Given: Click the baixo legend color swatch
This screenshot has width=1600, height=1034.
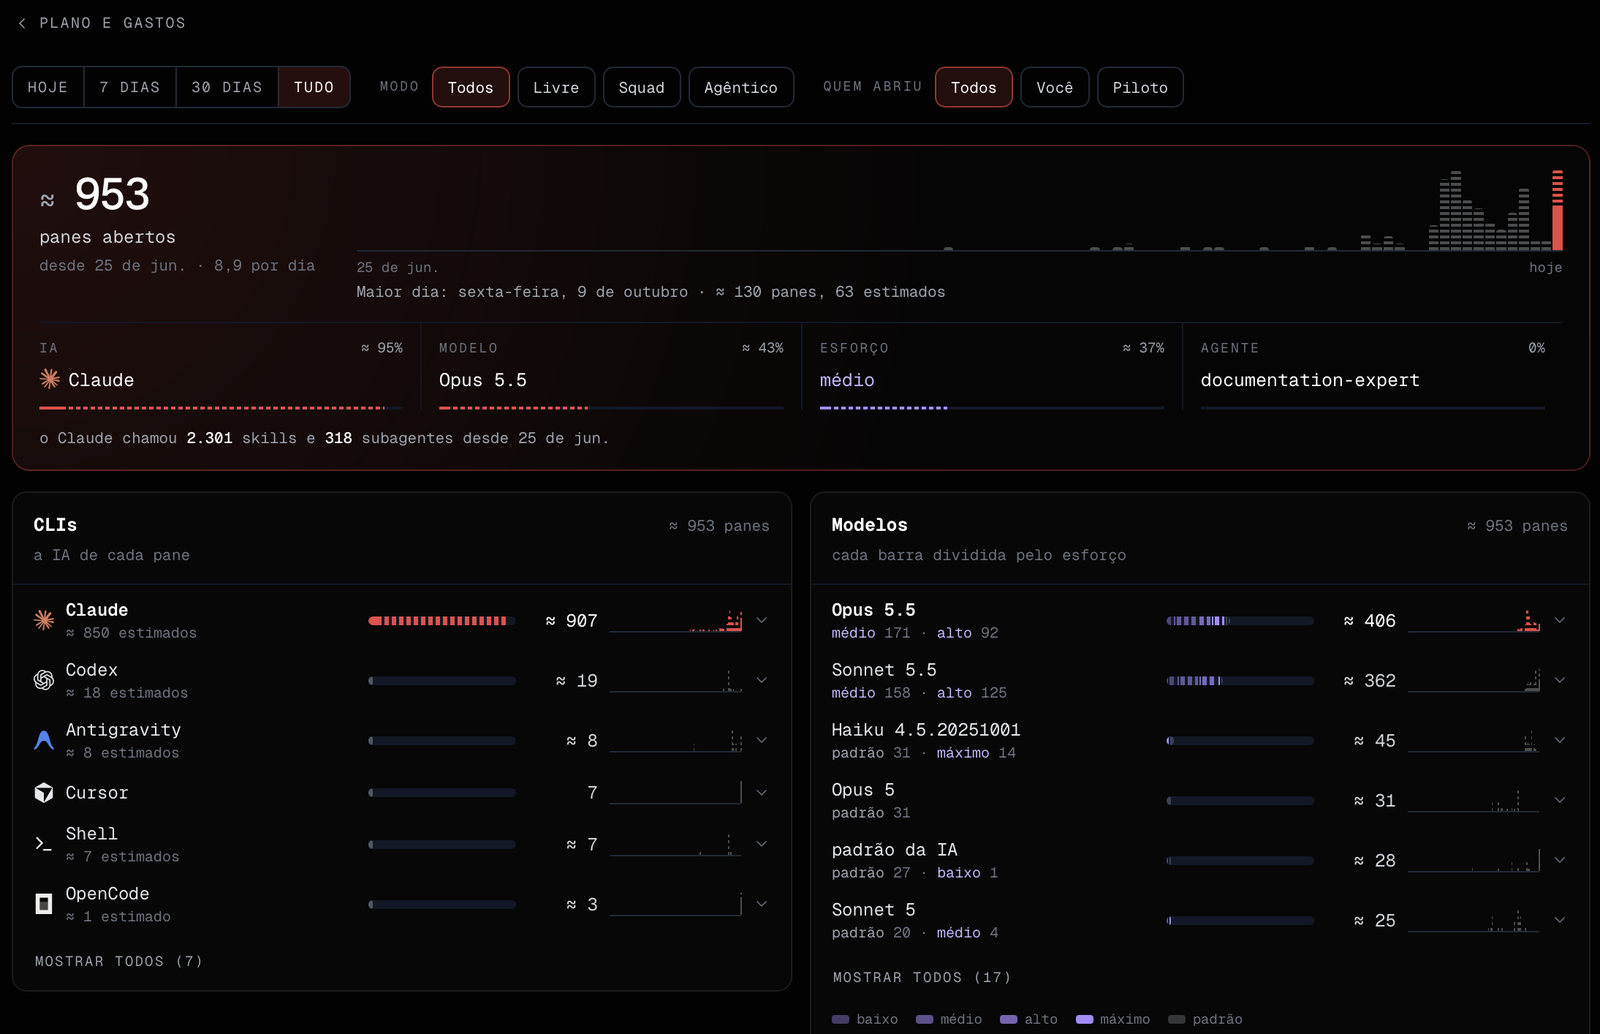Looking at the screenshot, I should pos(841,1019).
